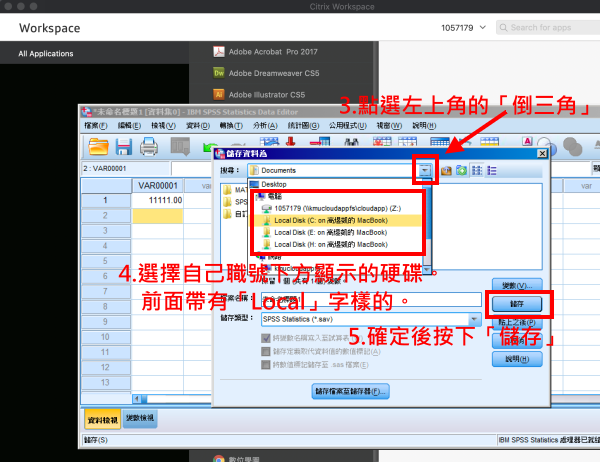Toggle write variable names to spreadsheet checkbox
The image size is (600, 462).
point(266,338)
